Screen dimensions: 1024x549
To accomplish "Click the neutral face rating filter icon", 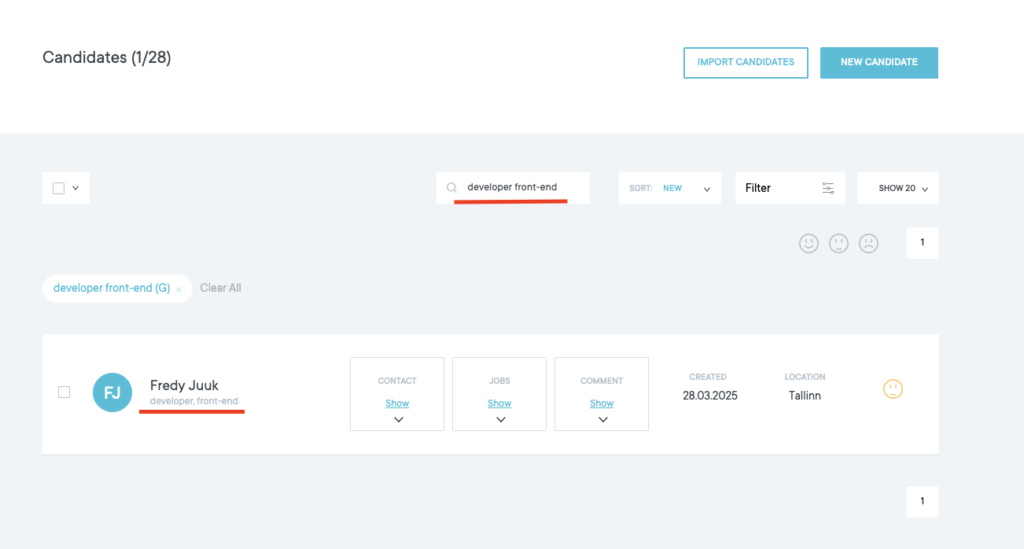I will click(839, 243).
